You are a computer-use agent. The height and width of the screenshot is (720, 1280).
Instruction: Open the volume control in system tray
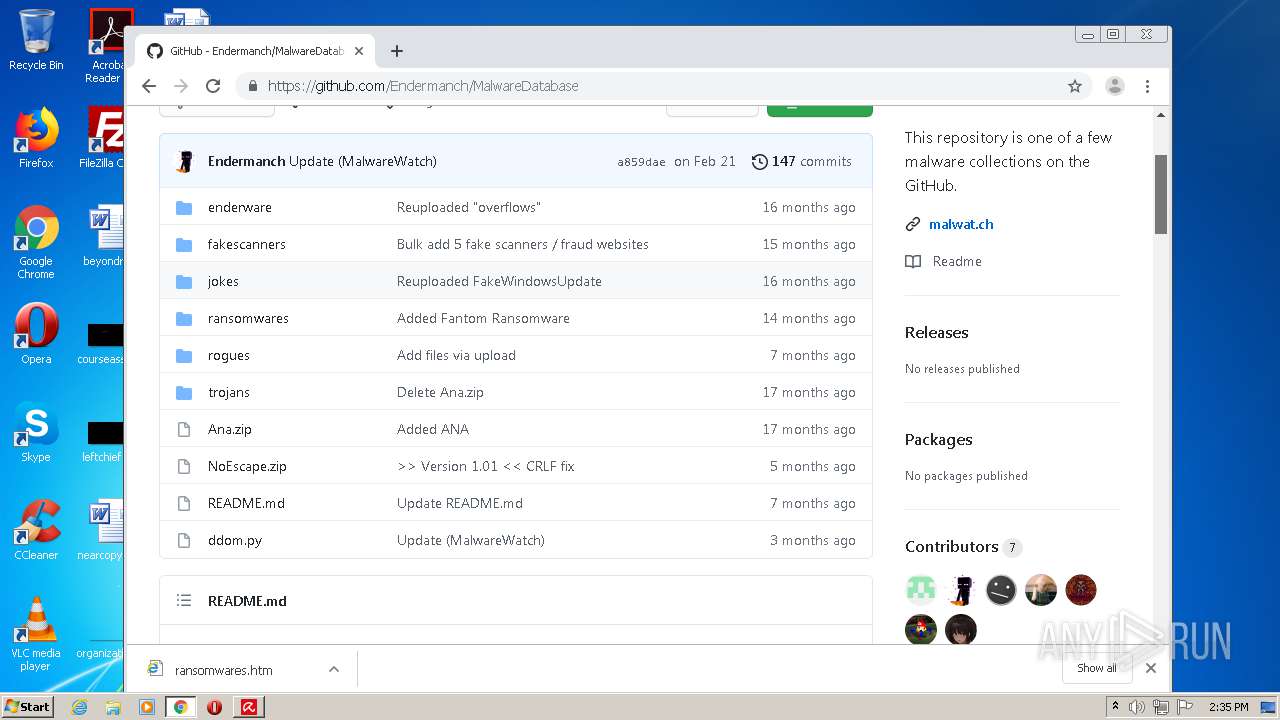pos(1137,707)
